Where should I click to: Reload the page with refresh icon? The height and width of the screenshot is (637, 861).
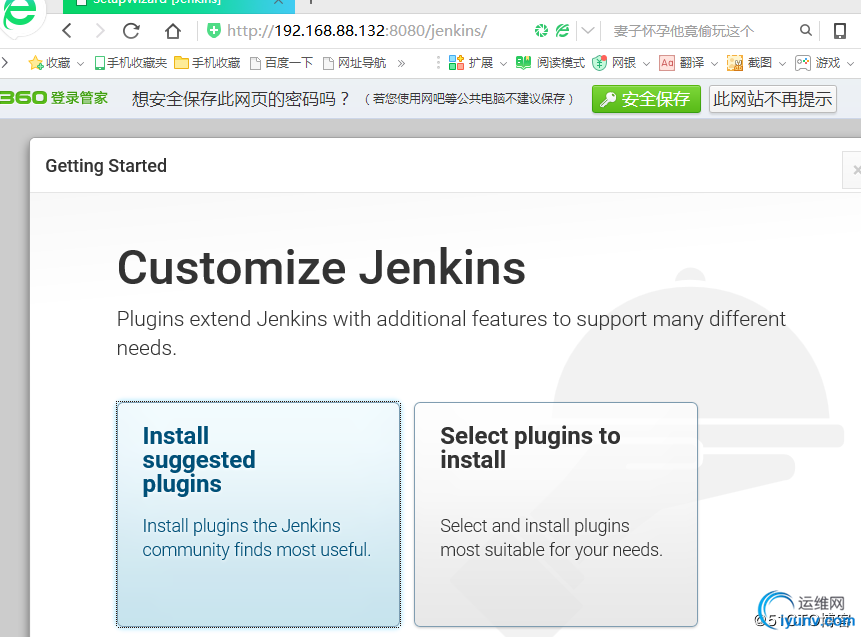click(131, 30)
